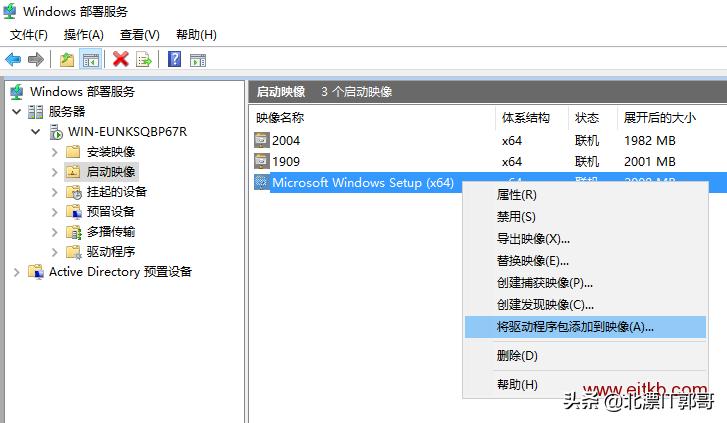
Task: Click the red X delete toolbar icon
Action: click(121, 59)
